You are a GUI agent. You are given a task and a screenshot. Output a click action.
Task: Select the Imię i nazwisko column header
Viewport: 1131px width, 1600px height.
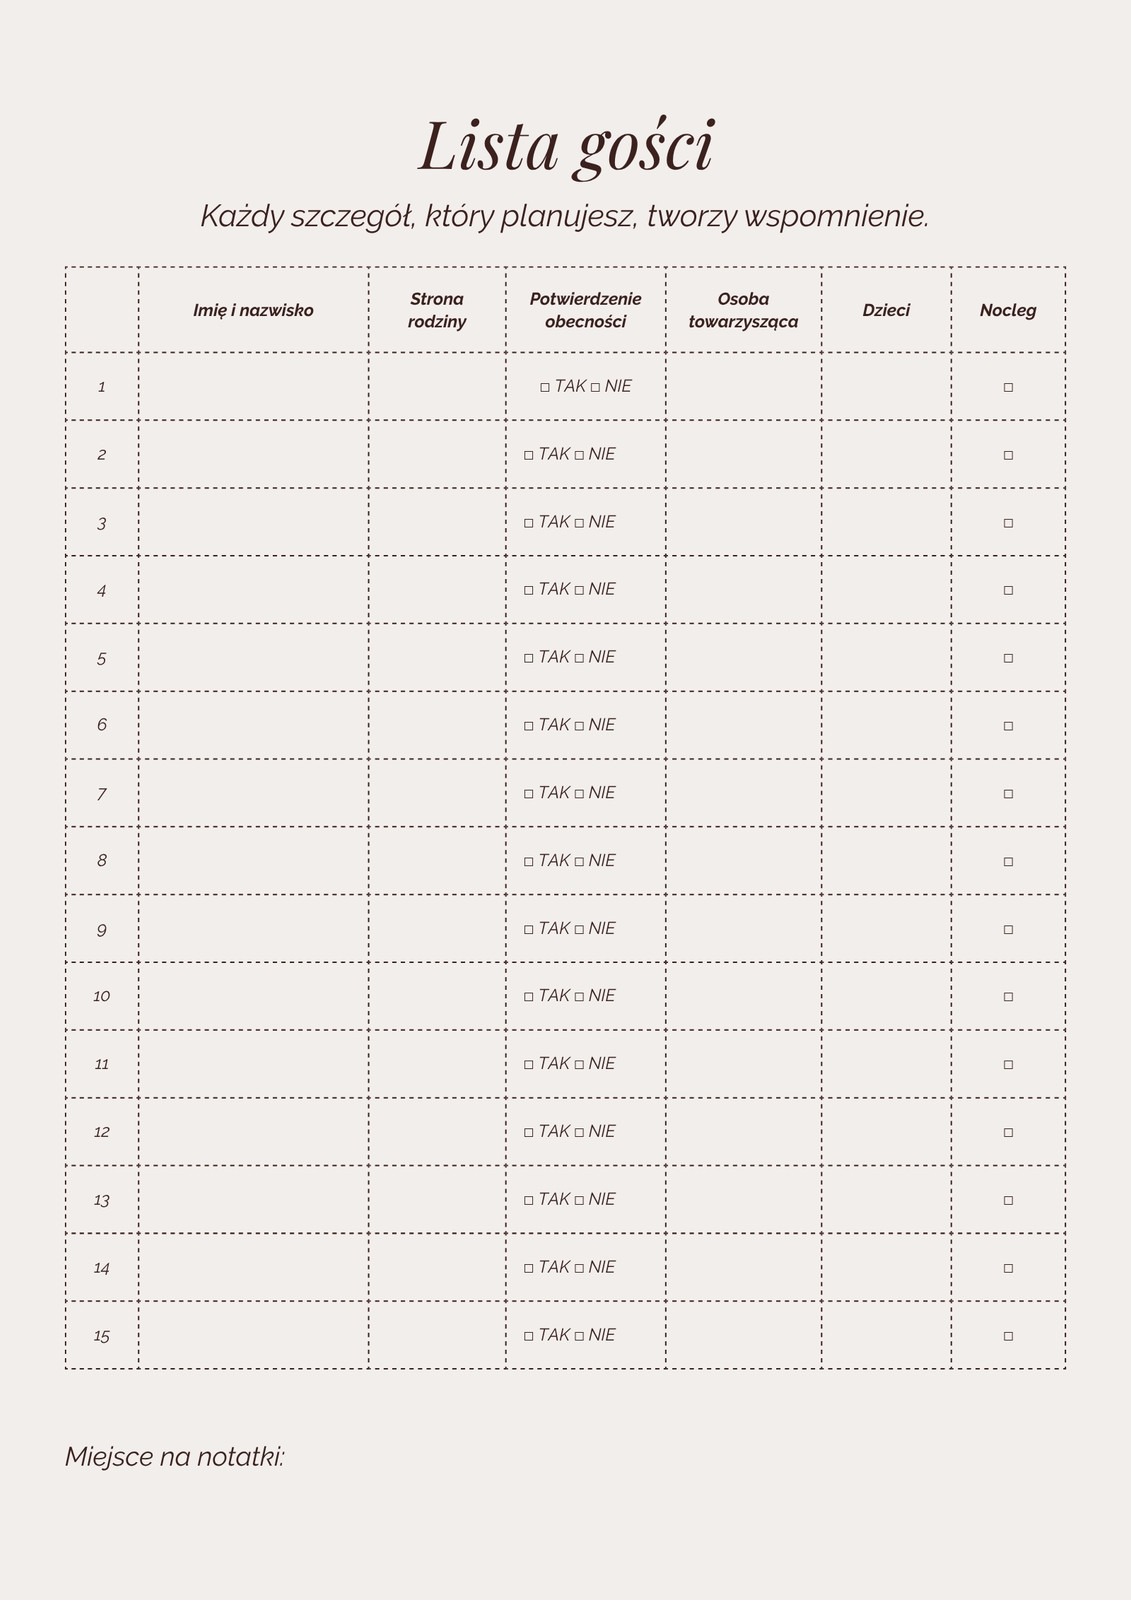click(x=254, y=310)
